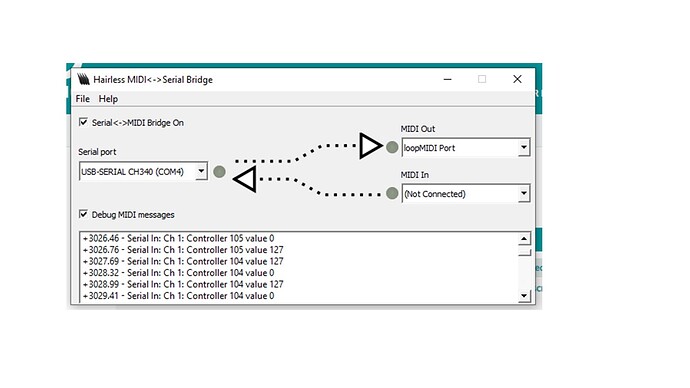Image resolution: width=690 pixels, height=388 pixels.
Task: Select log line '+3026.76' Controller 105 value 127
Action: 183,250
